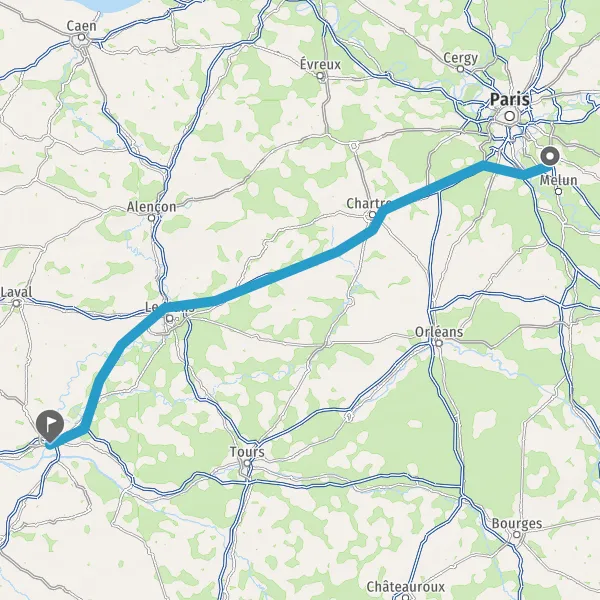The image size is (600, 600).
Task: Click the Alençon city marker dot
Action: coord(152,218)
